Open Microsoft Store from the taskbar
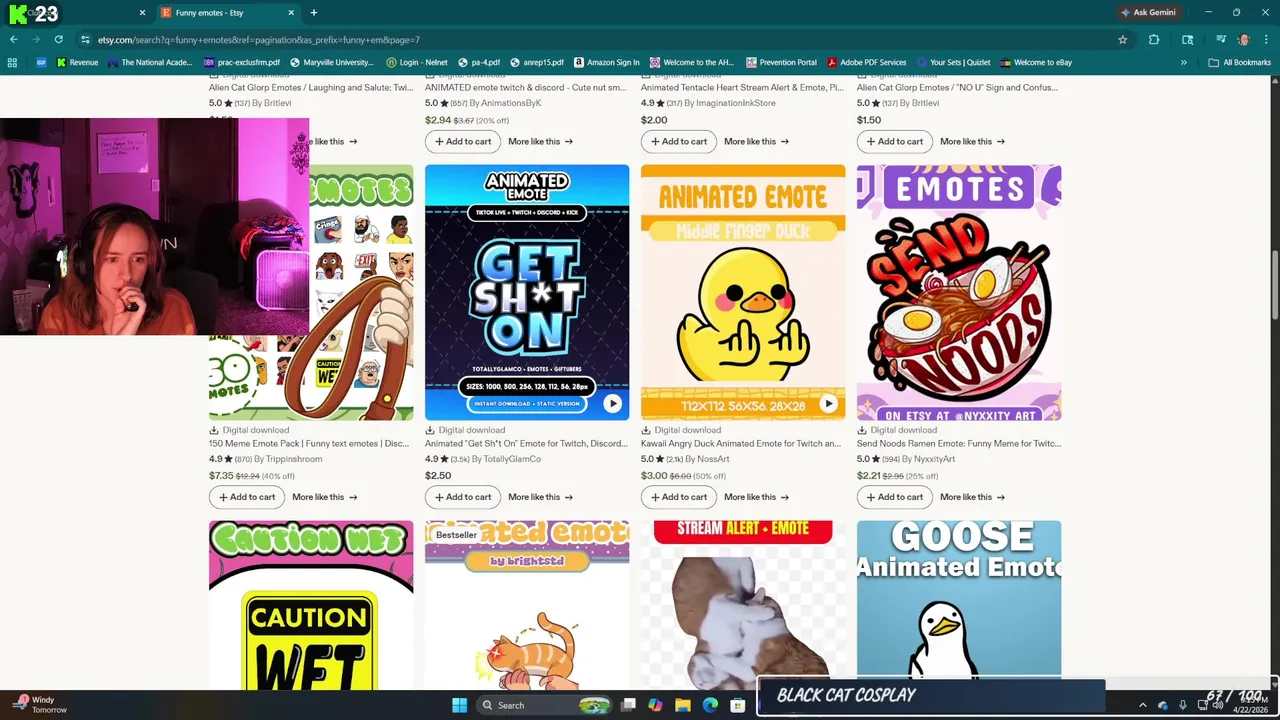 point(738,705)
